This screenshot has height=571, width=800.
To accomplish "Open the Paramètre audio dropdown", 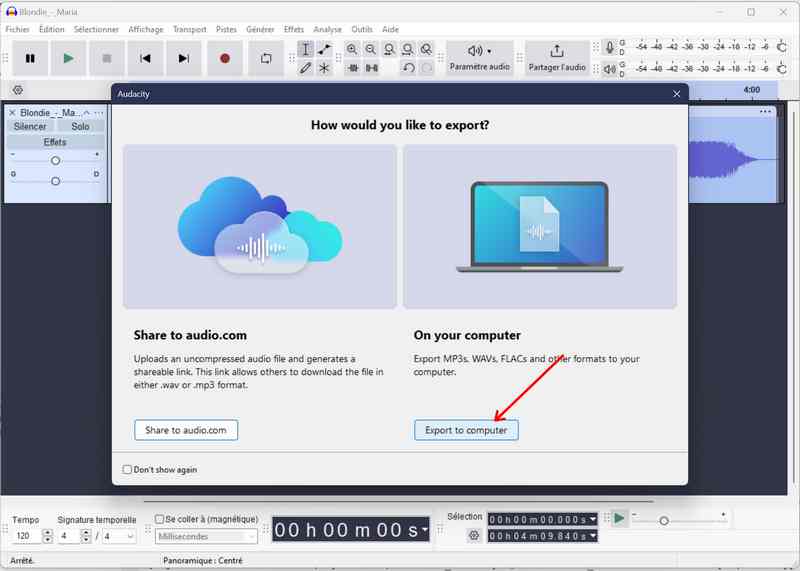I will coord(480,58).
